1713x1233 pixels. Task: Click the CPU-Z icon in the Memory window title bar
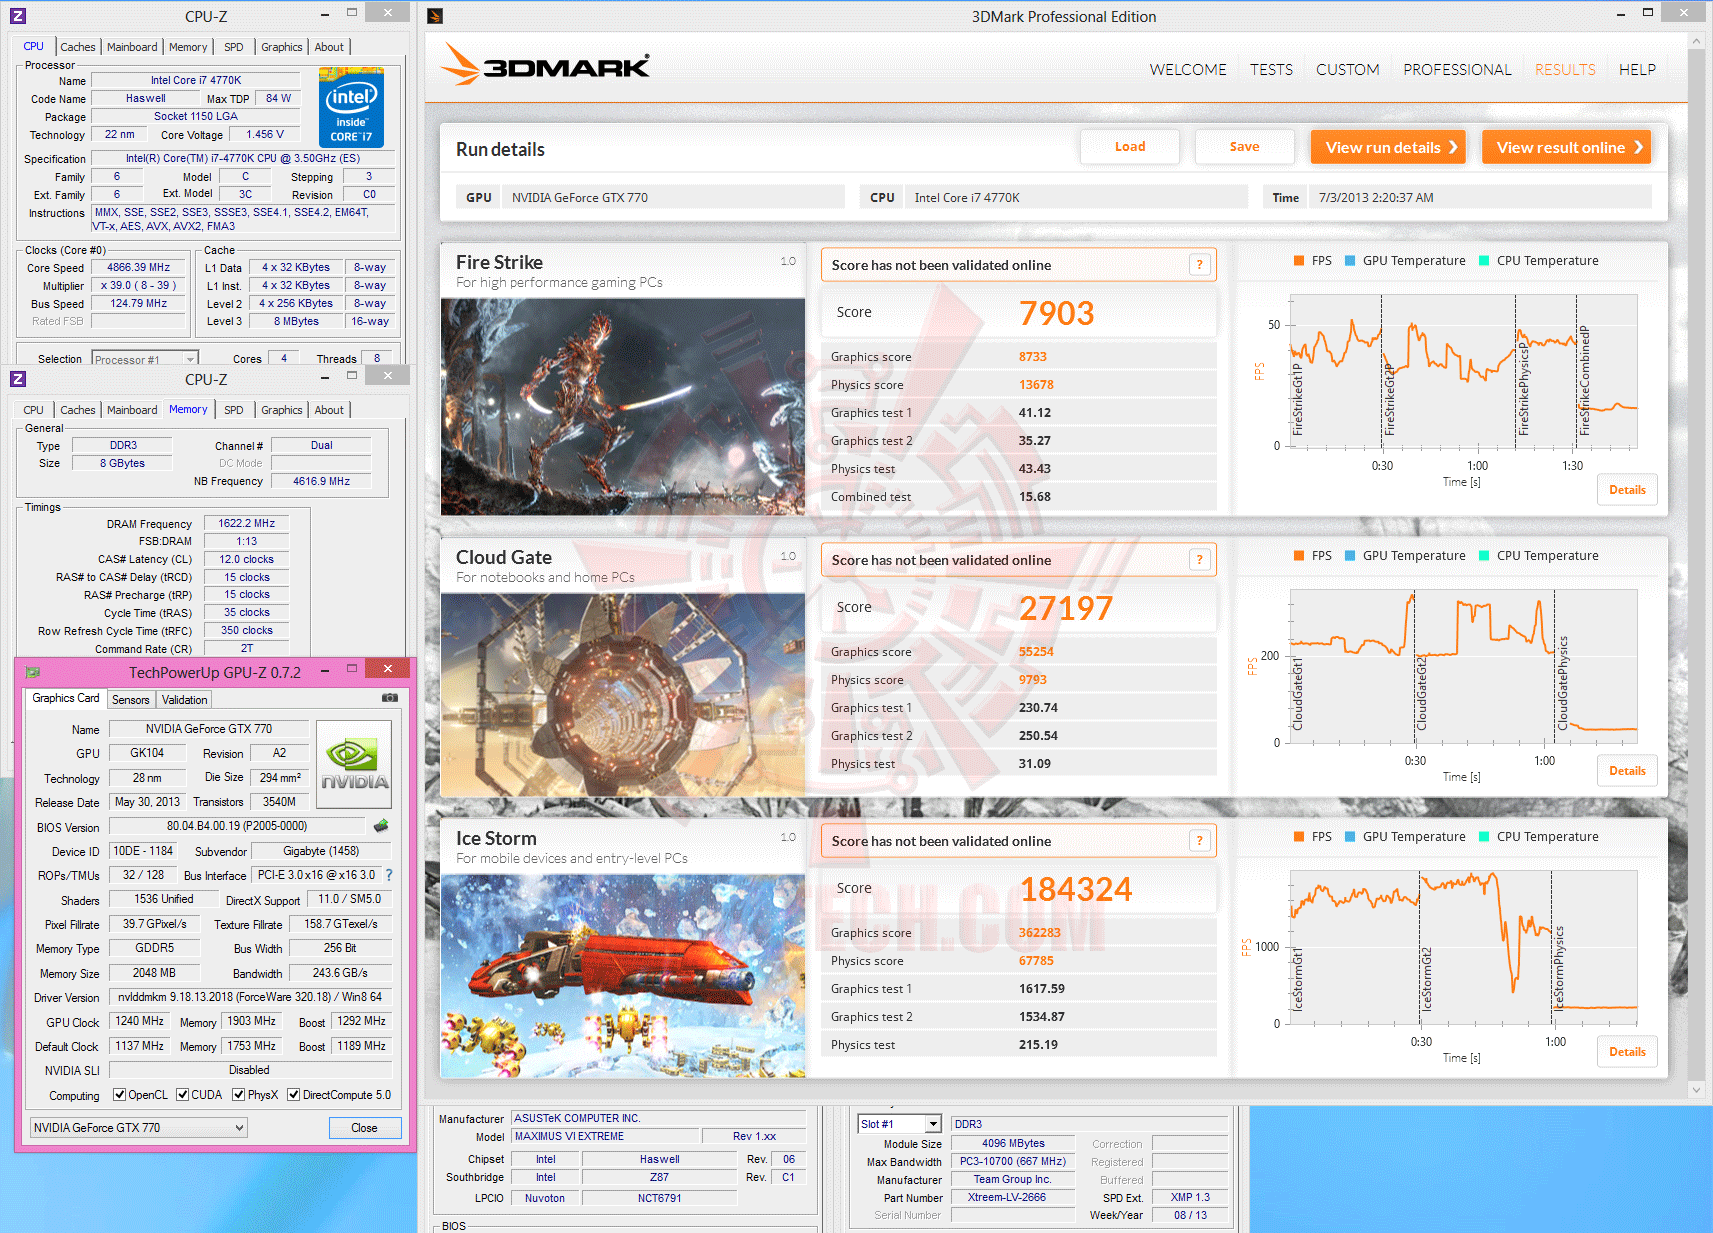17,379
